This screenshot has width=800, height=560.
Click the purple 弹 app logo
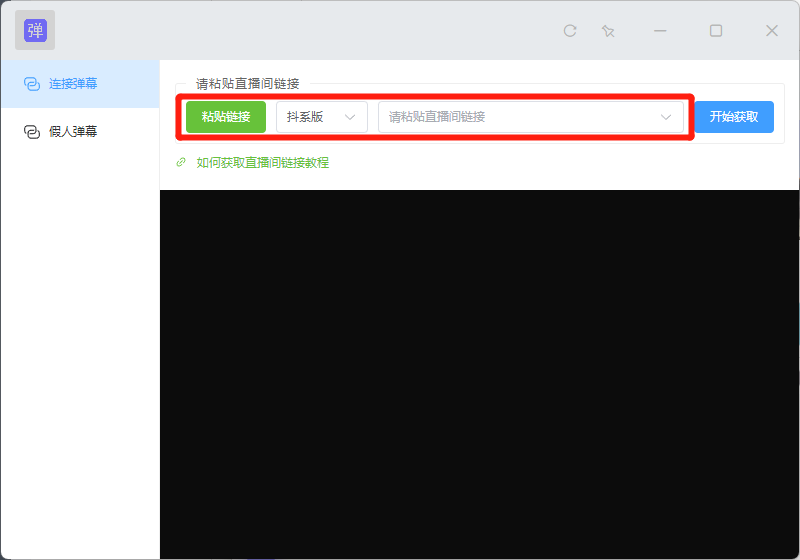pos(35,30)
